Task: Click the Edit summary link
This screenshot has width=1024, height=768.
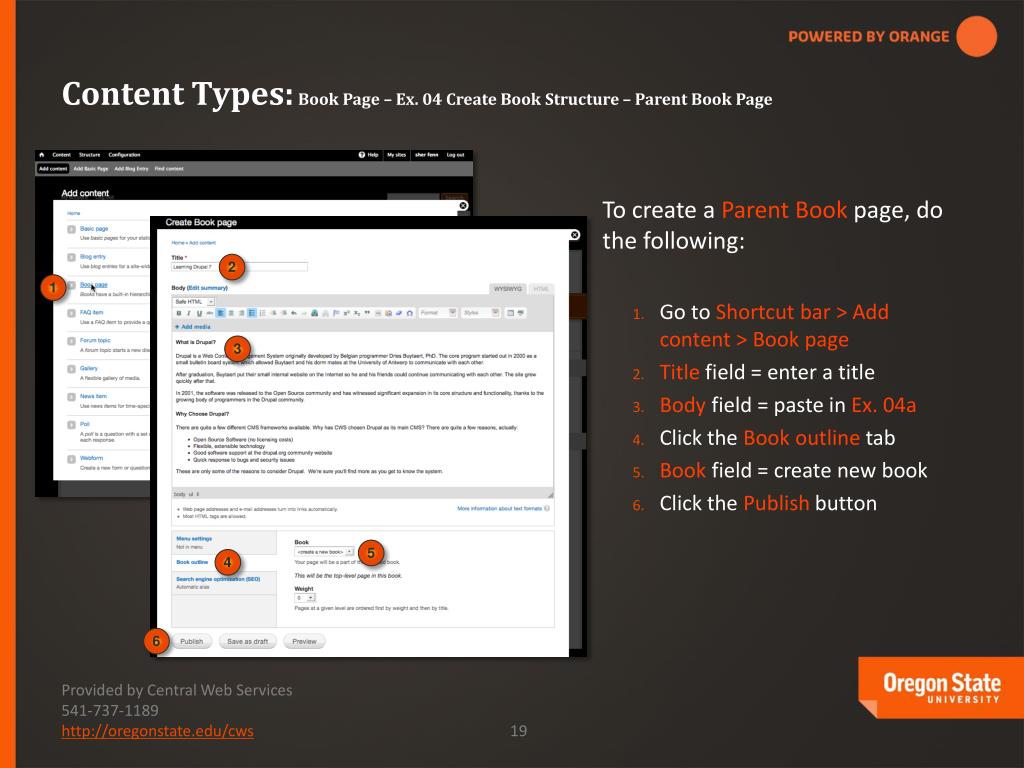Action: [207, 288]
